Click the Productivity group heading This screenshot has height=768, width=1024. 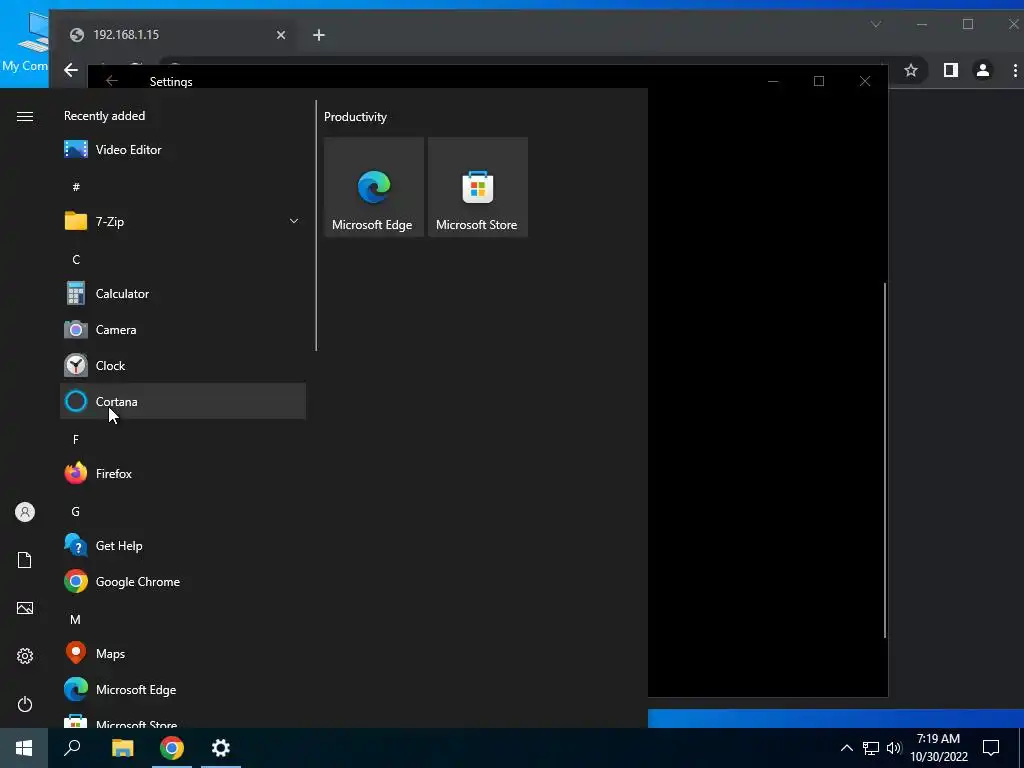click(x=355, y=117)
